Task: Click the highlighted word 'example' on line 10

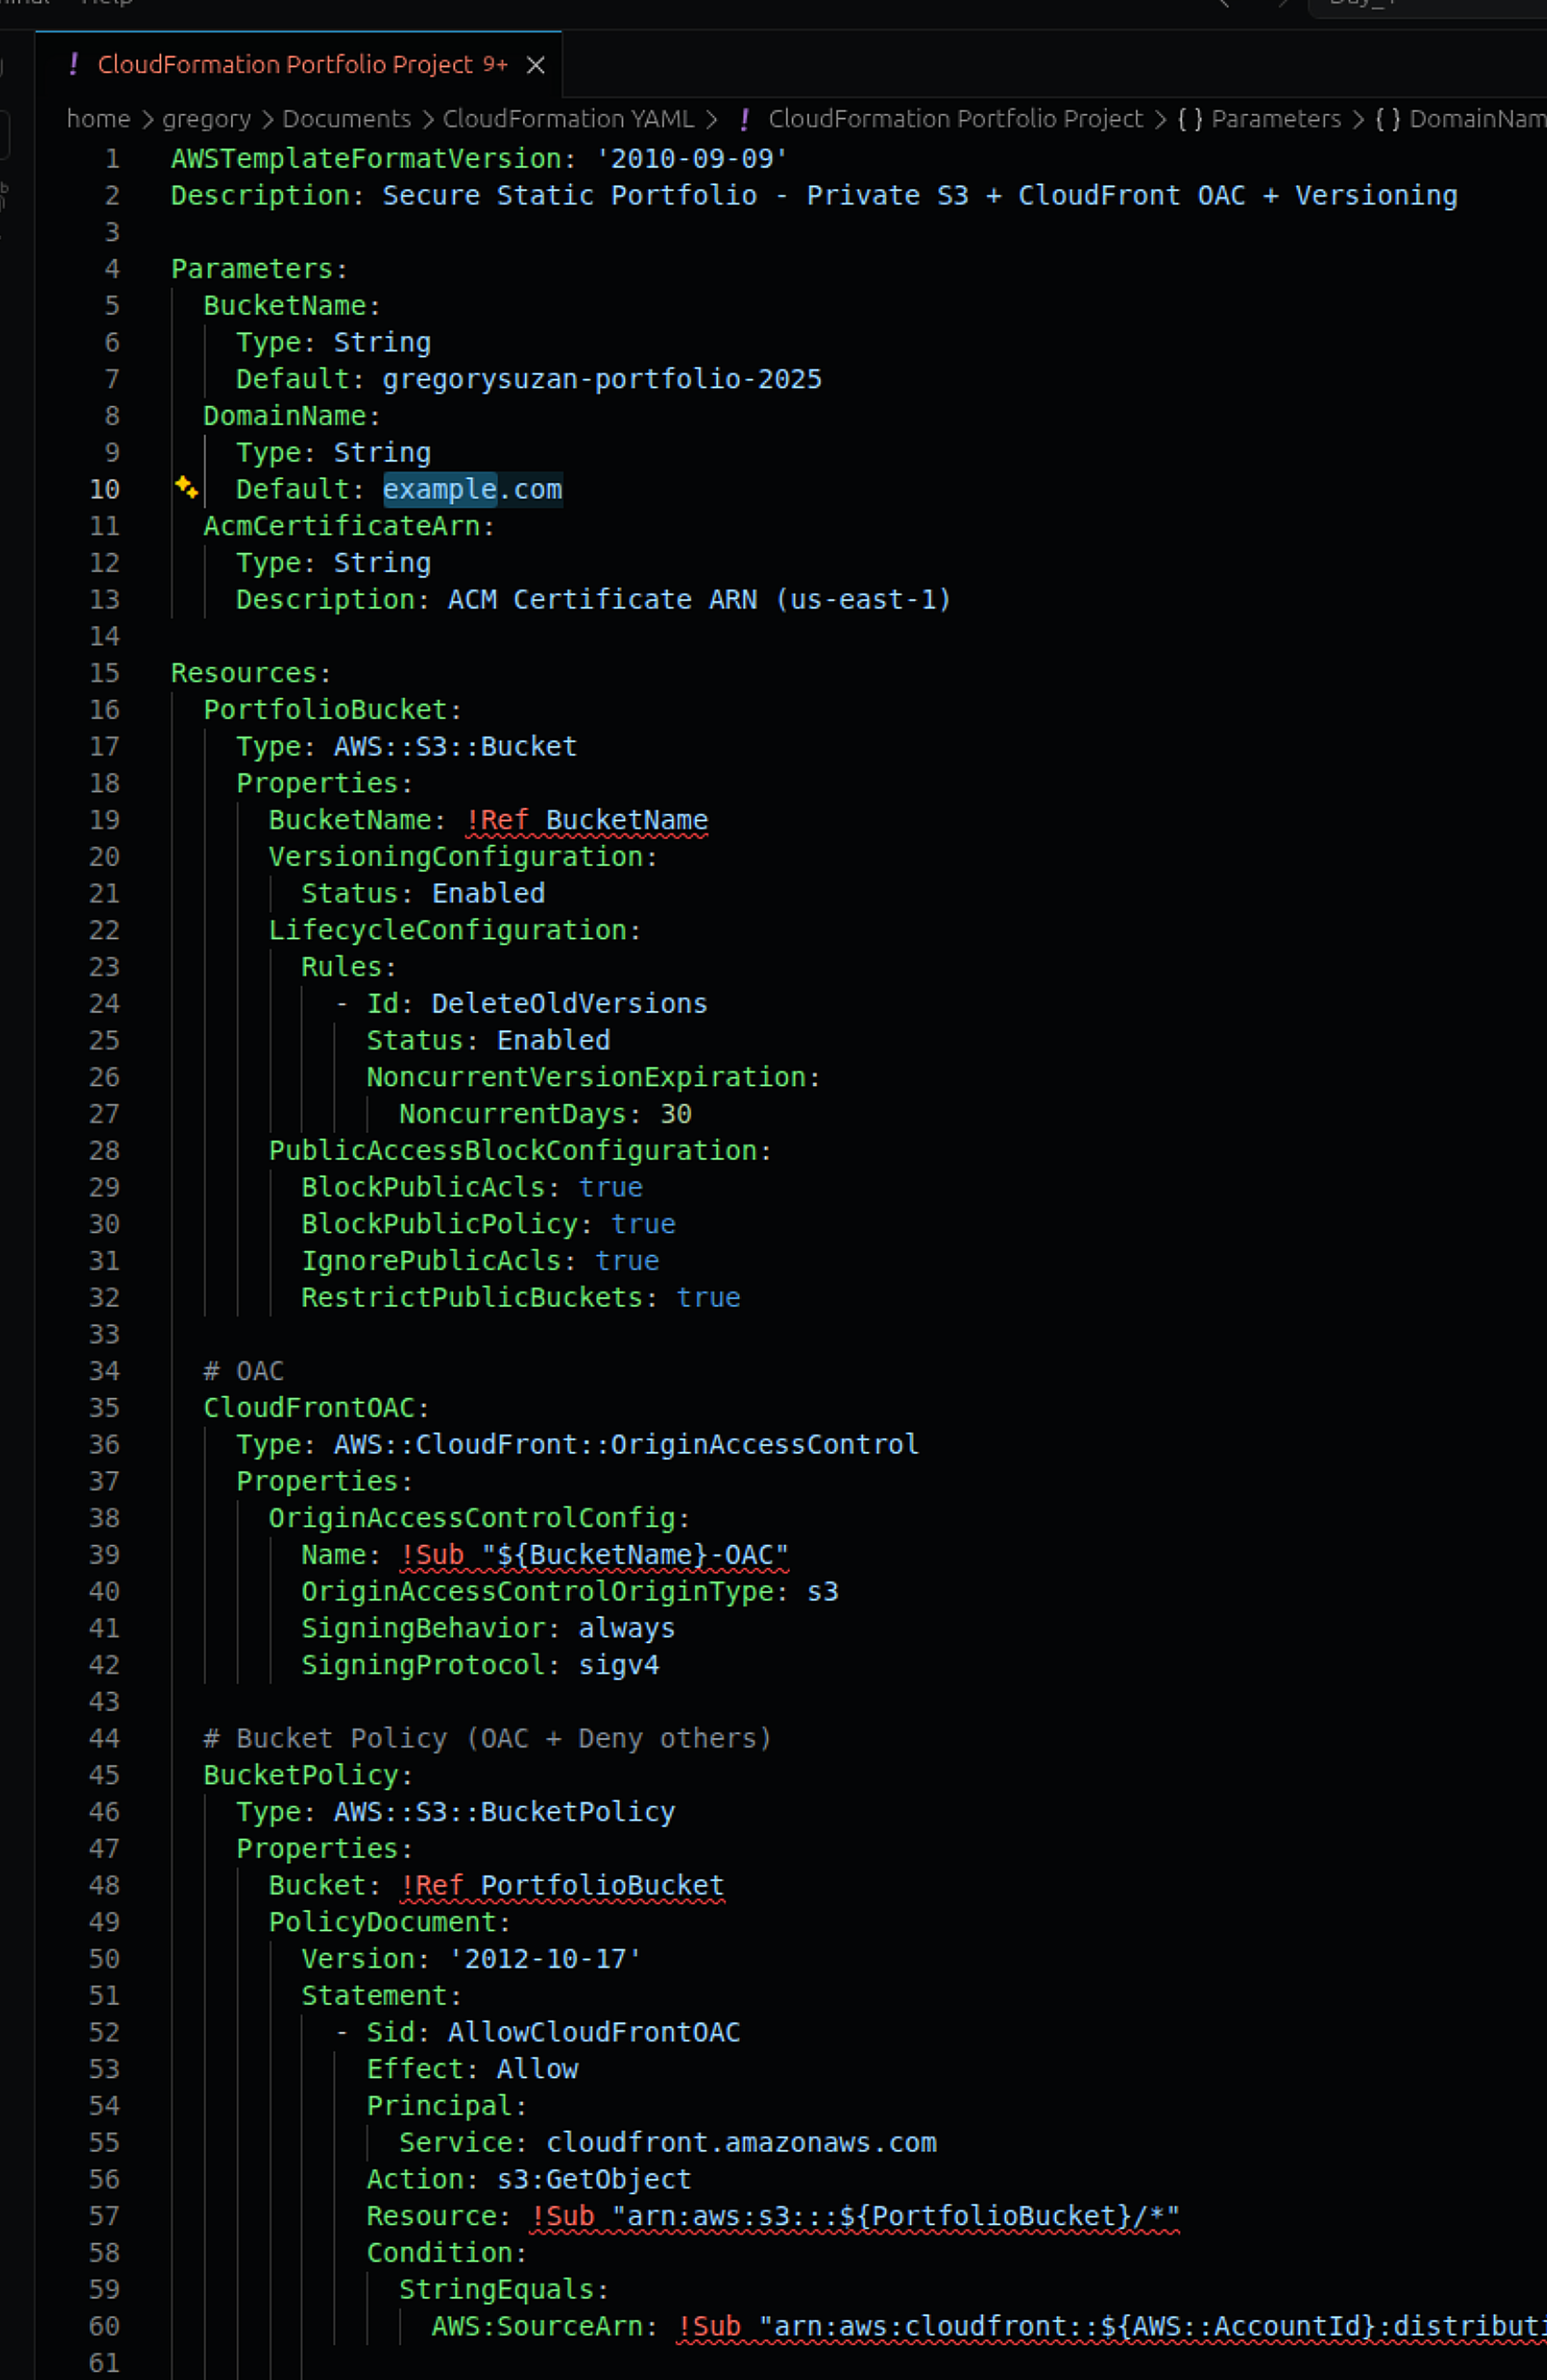Action: coord(440,489)
